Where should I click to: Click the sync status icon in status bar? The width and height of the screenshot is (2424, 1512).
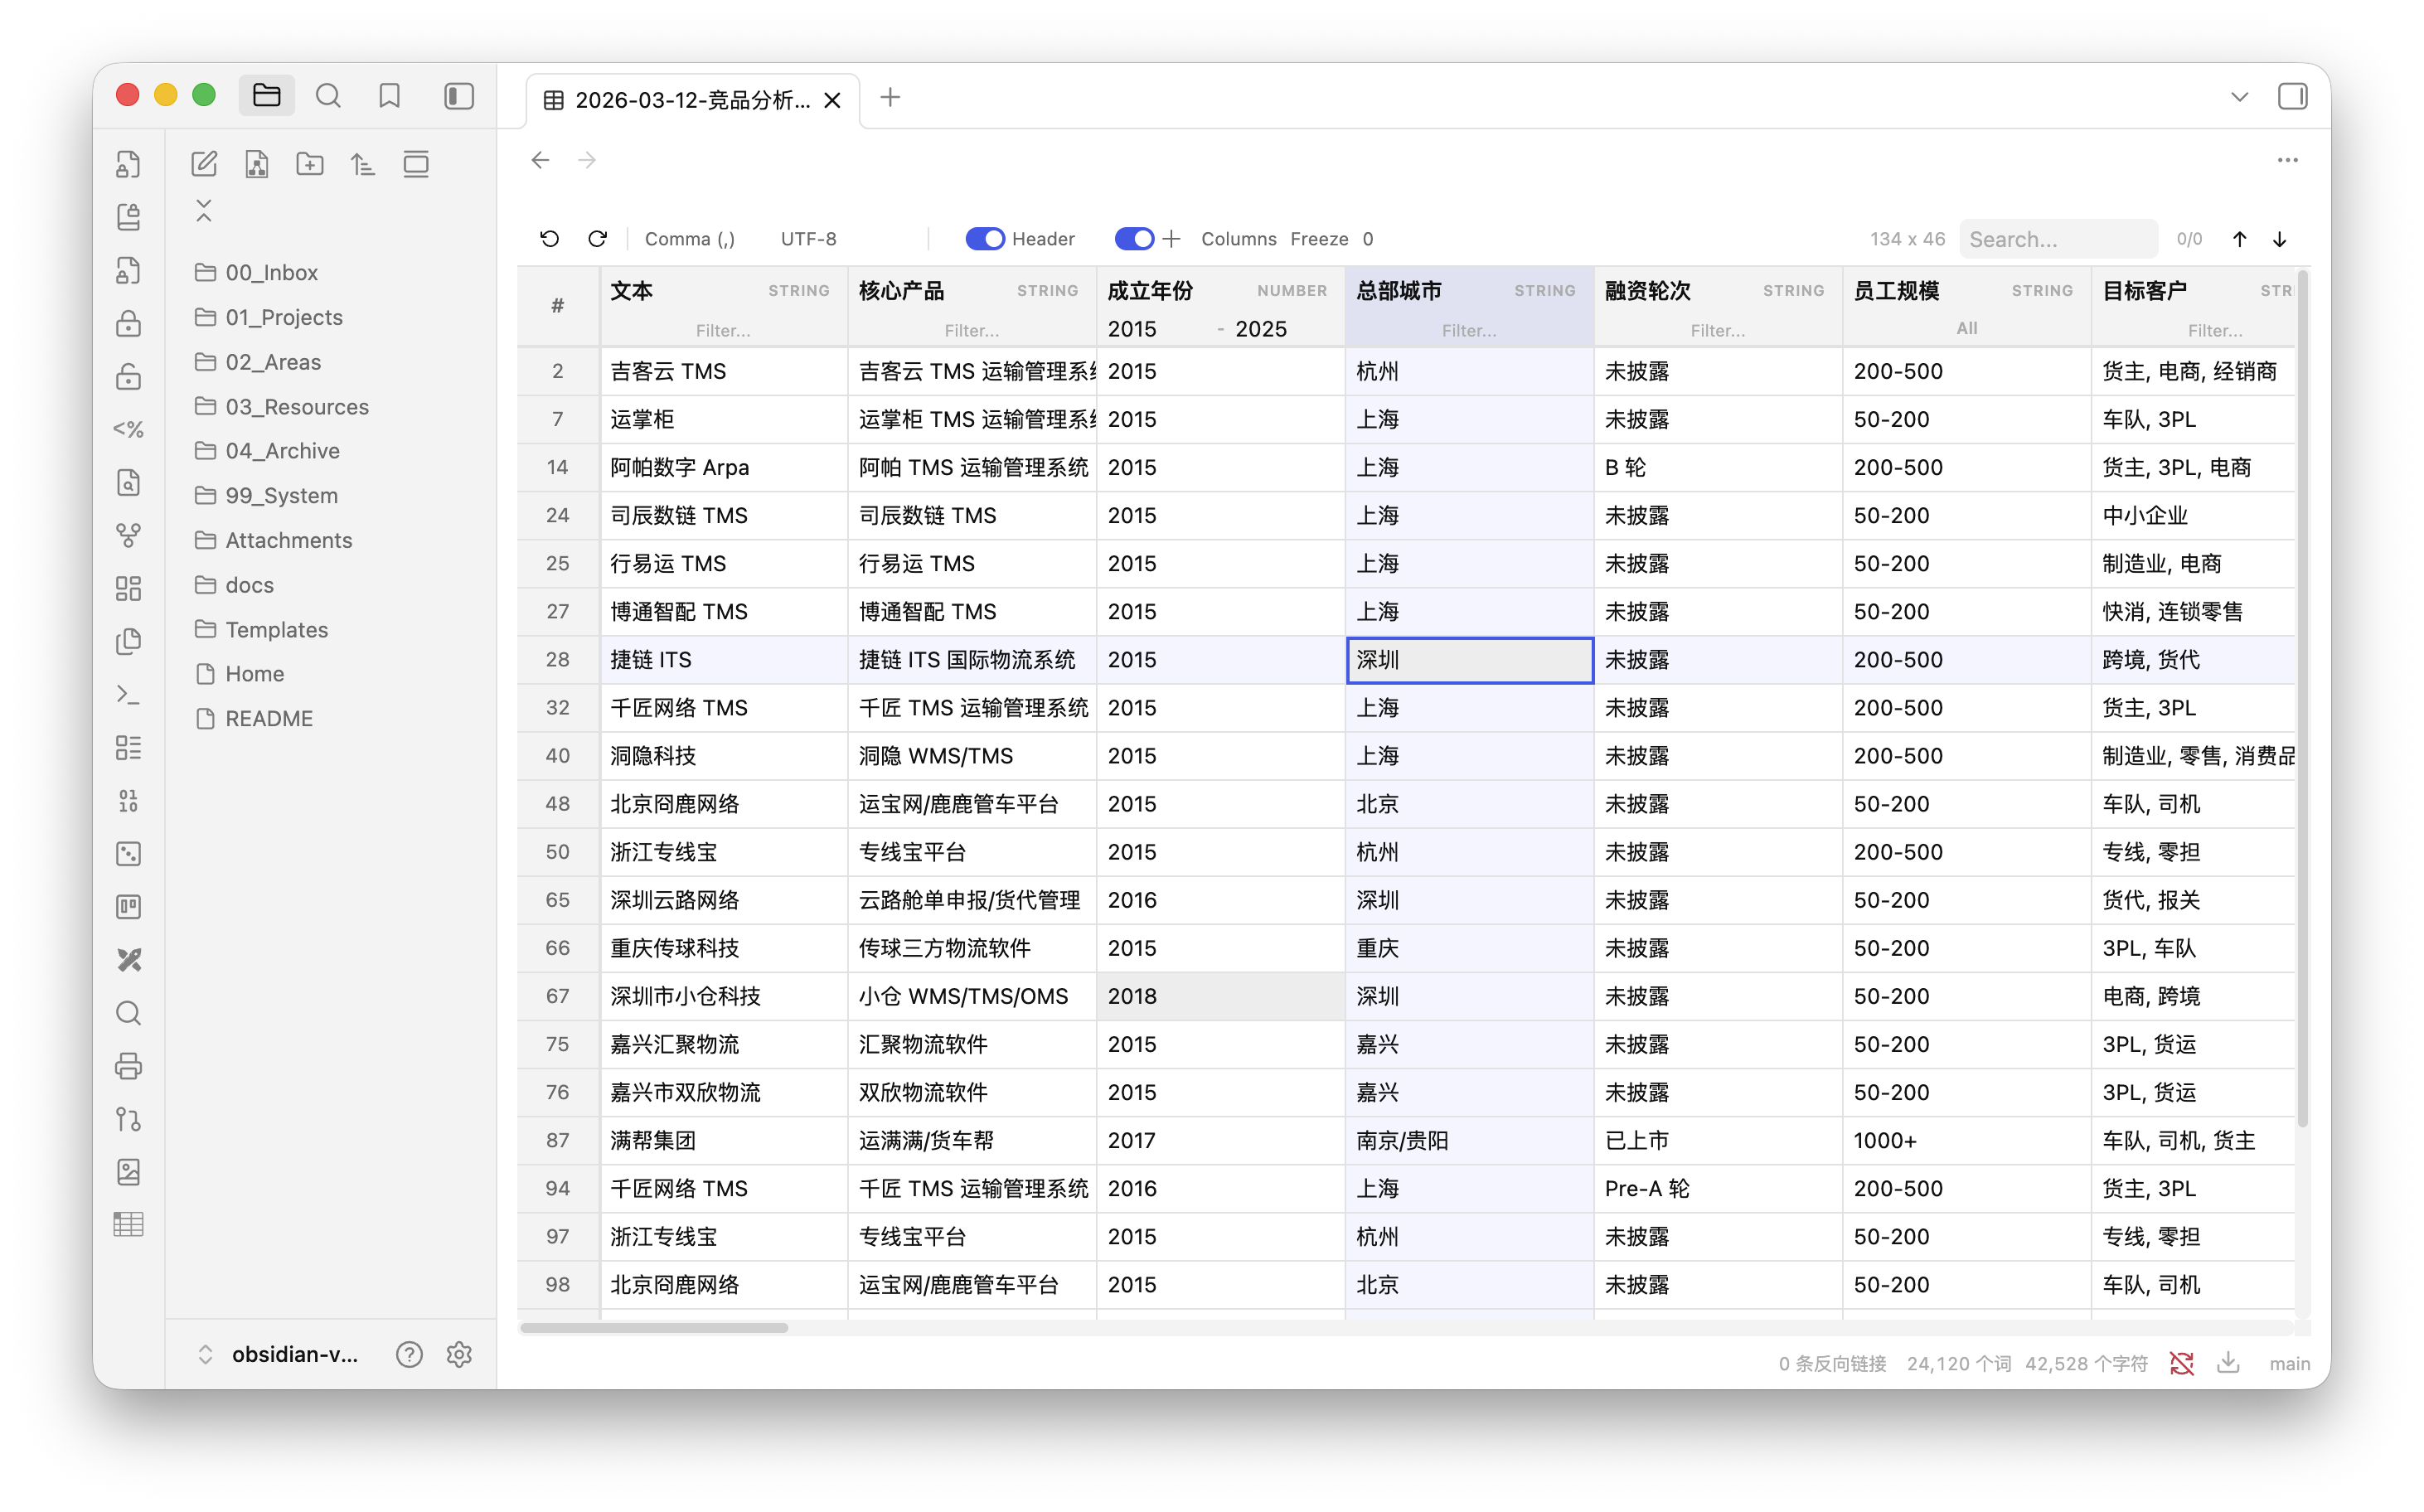tap(2181, 1363)
